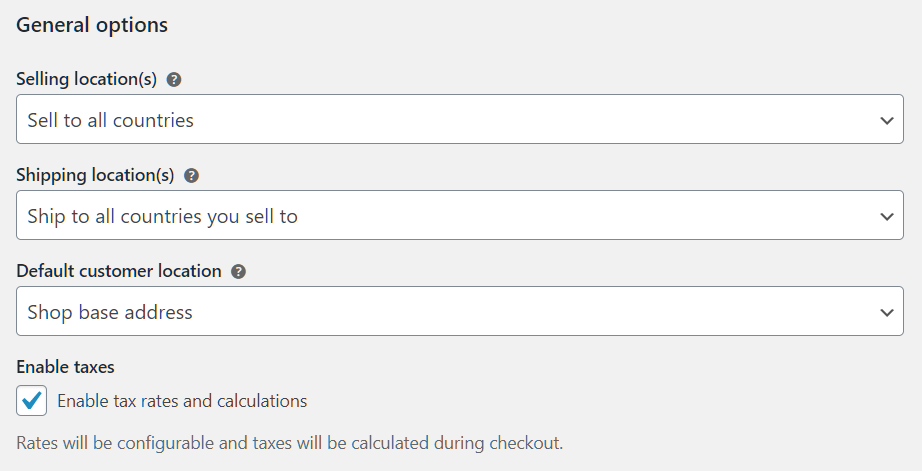This screenshot has height=471, width=922.
Task: Expand the Shipping location(s) select box
Action: pyautogui.click(x=460, y=215)
